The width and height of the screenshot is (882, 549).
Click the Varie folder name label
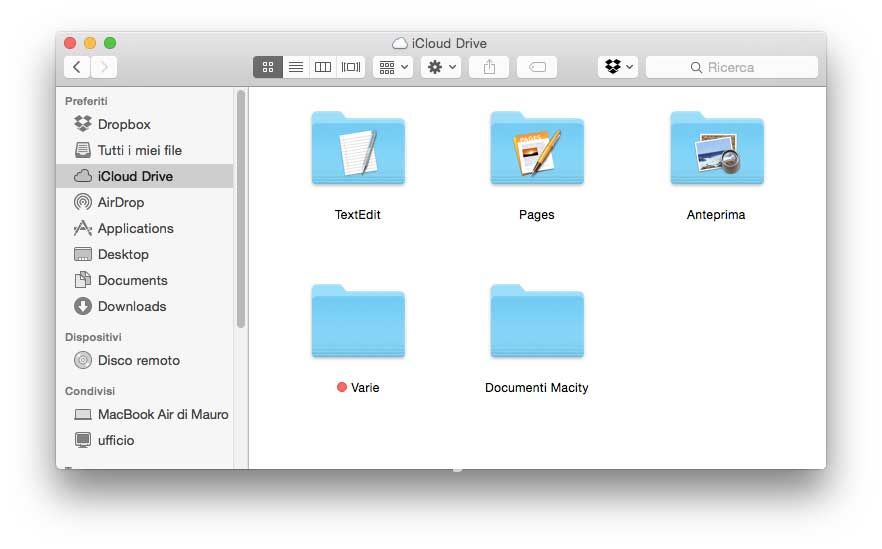(x=365, y=388)
